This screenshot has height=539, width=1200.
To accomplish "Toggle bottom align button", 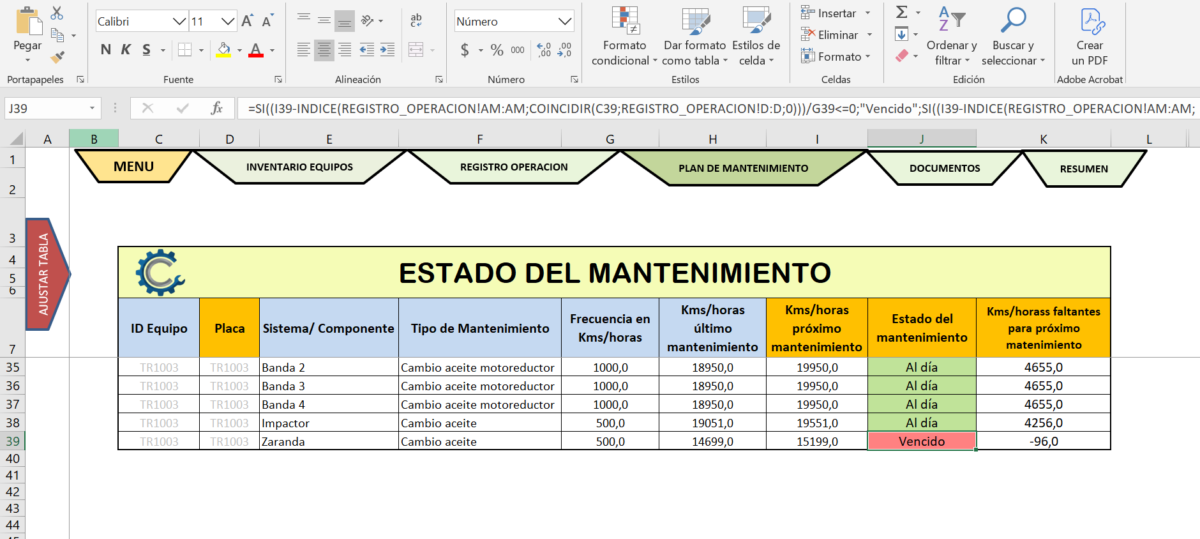I will 345,20.
